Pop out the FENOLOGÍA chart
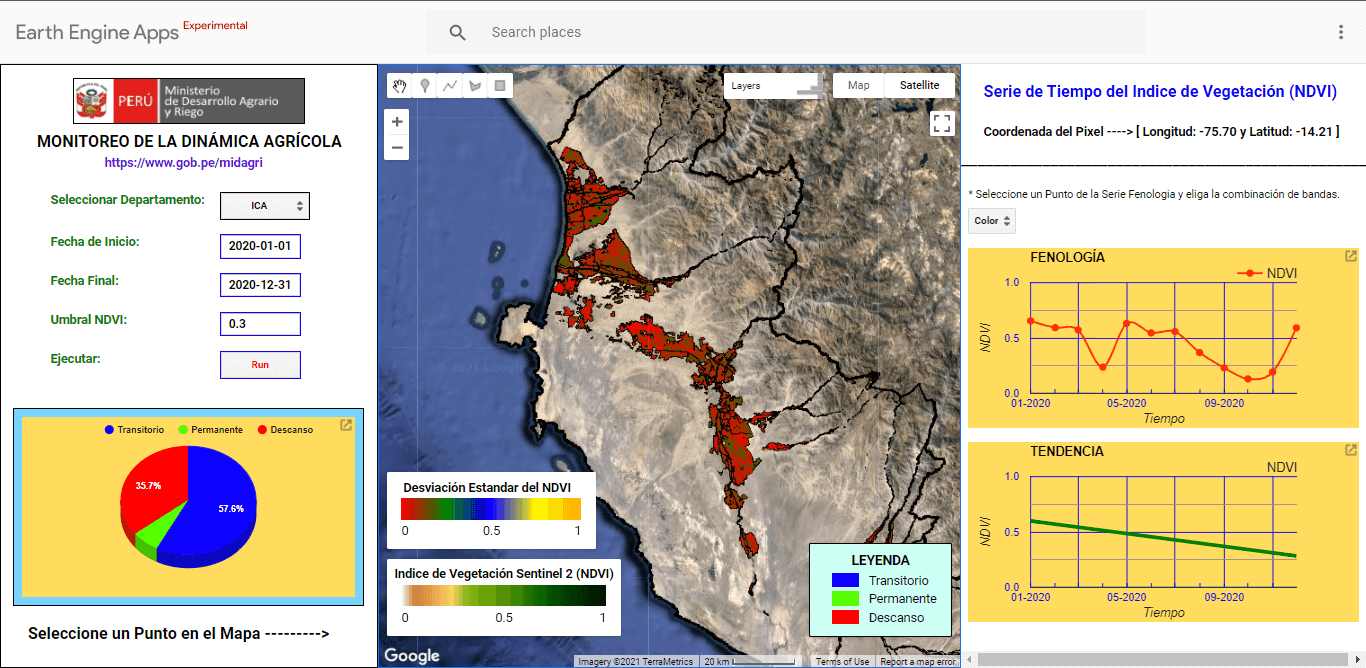 [1350, 257]
